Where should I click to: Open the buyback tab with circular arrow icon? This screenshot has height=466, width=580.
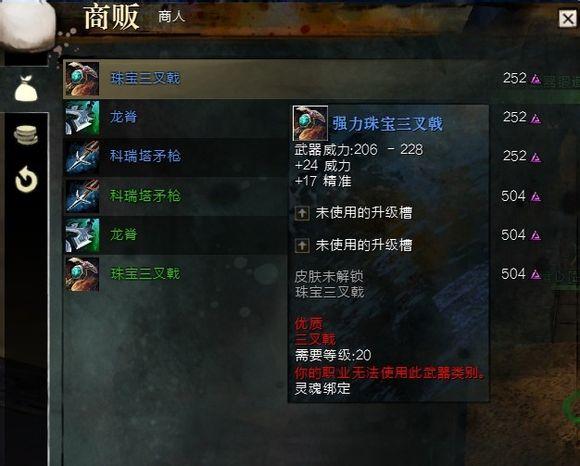coord(26,180)
